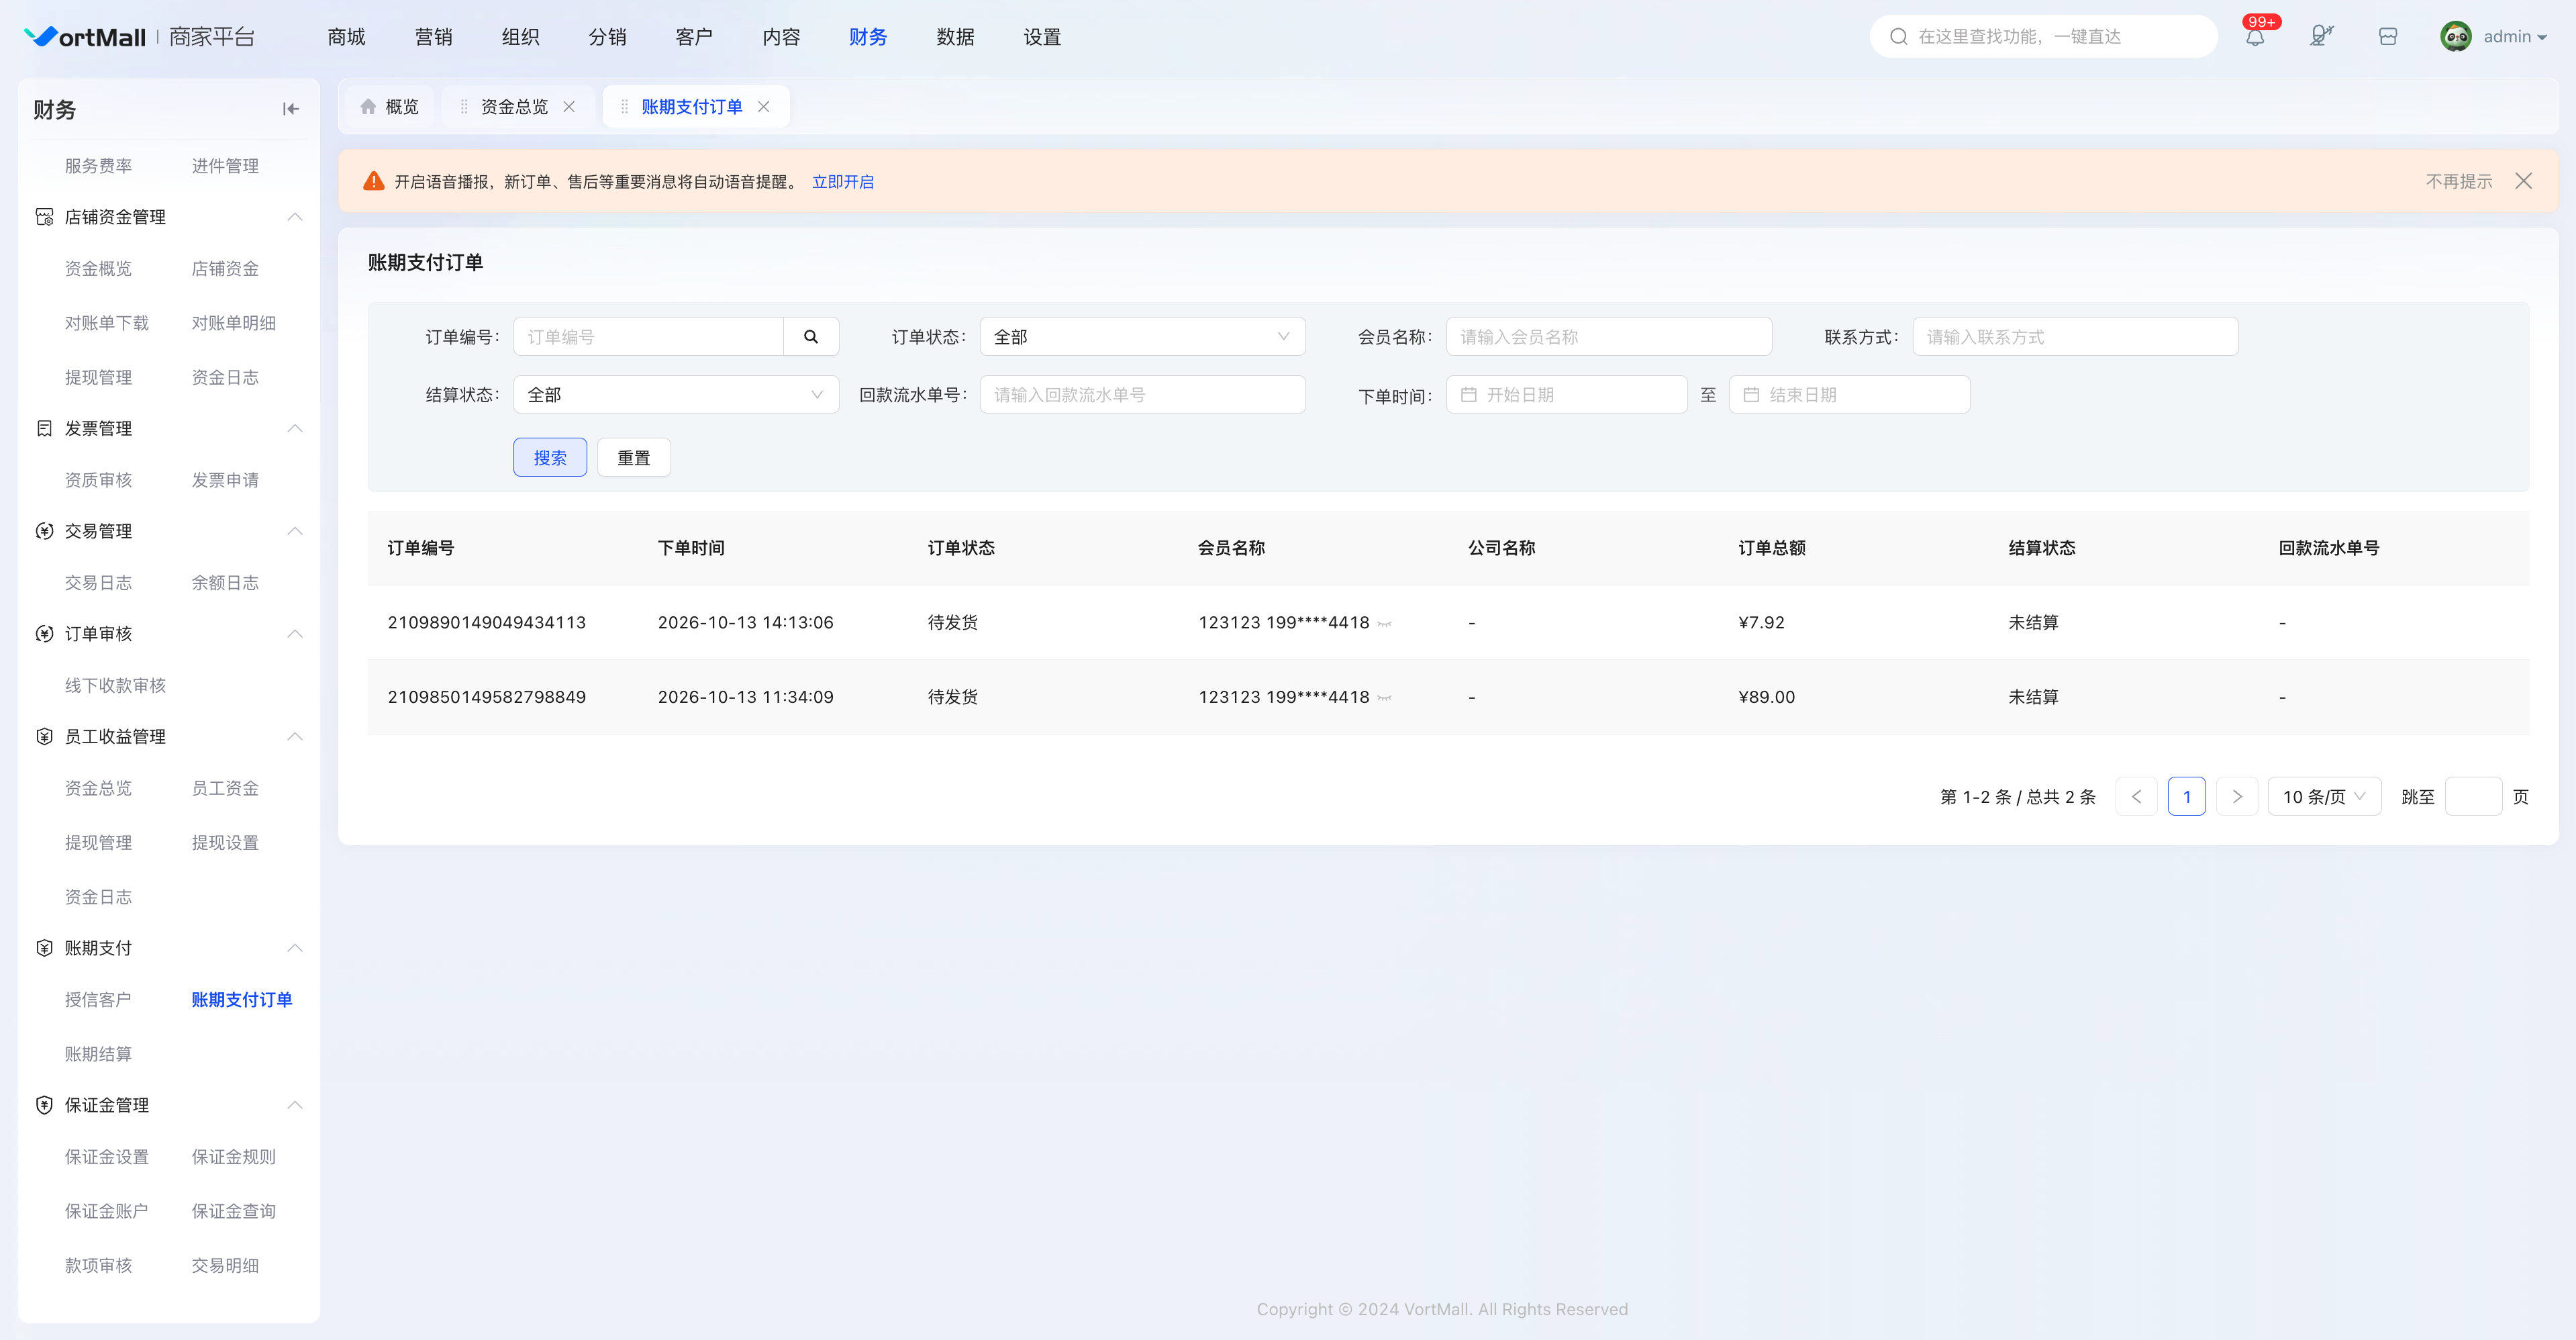Switch to the 概览 tab
The image size is (2576, 1340).
[390, 107]
